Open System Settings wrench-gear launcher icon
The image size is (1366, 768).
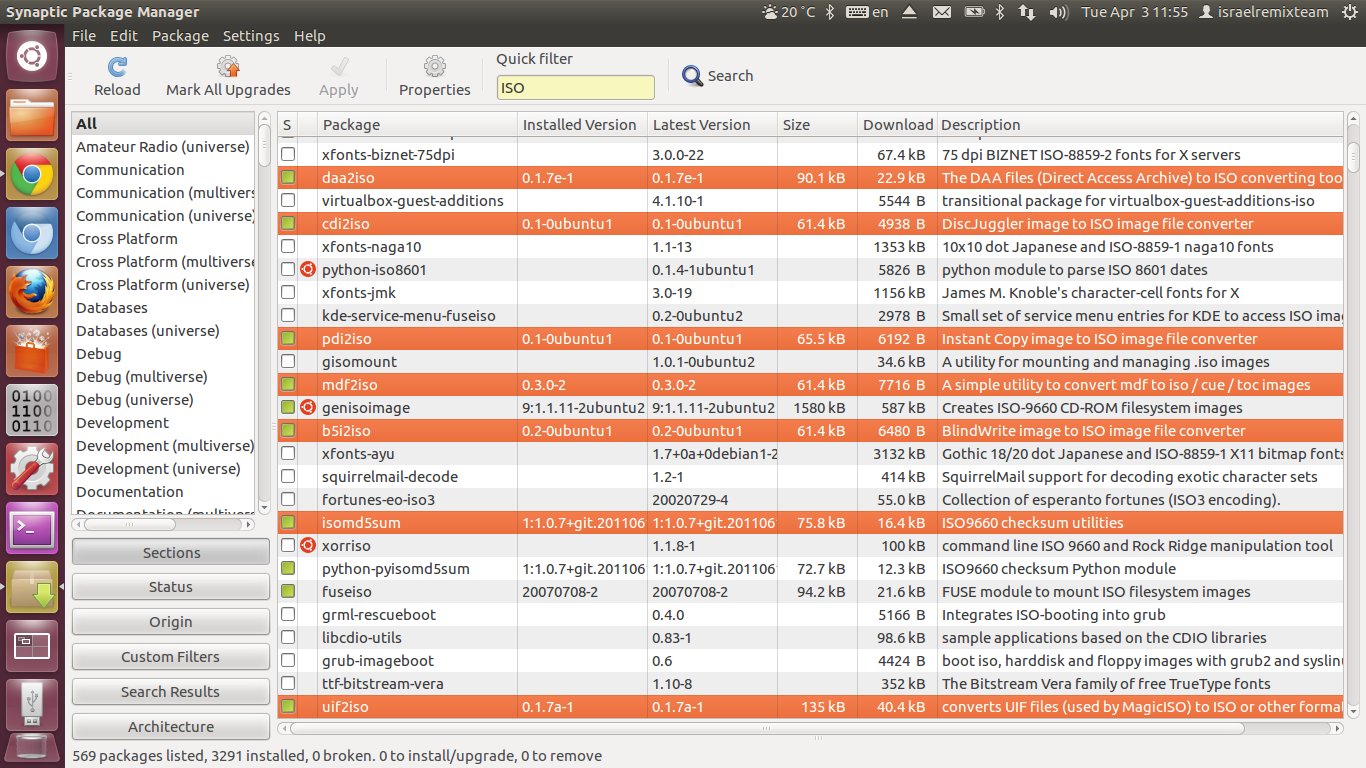32,469
